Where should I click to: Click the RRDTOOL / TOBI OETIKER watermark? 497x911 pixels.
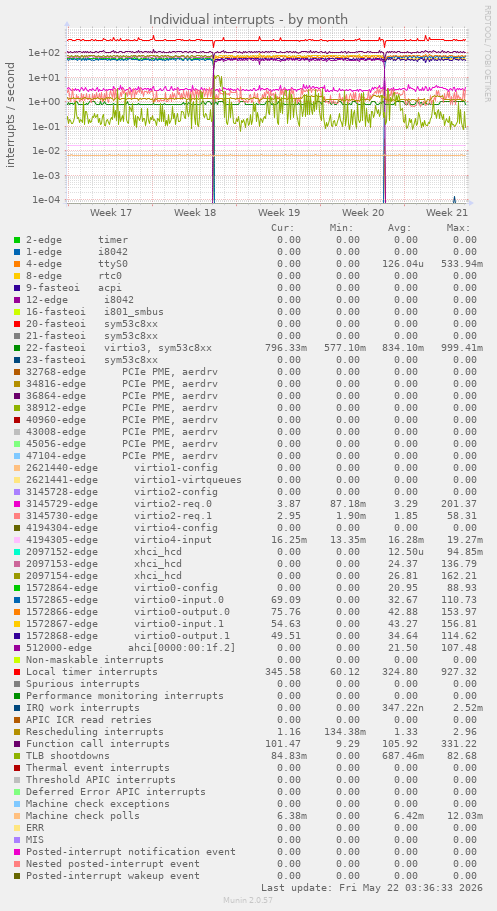click(x=487, y=53)
